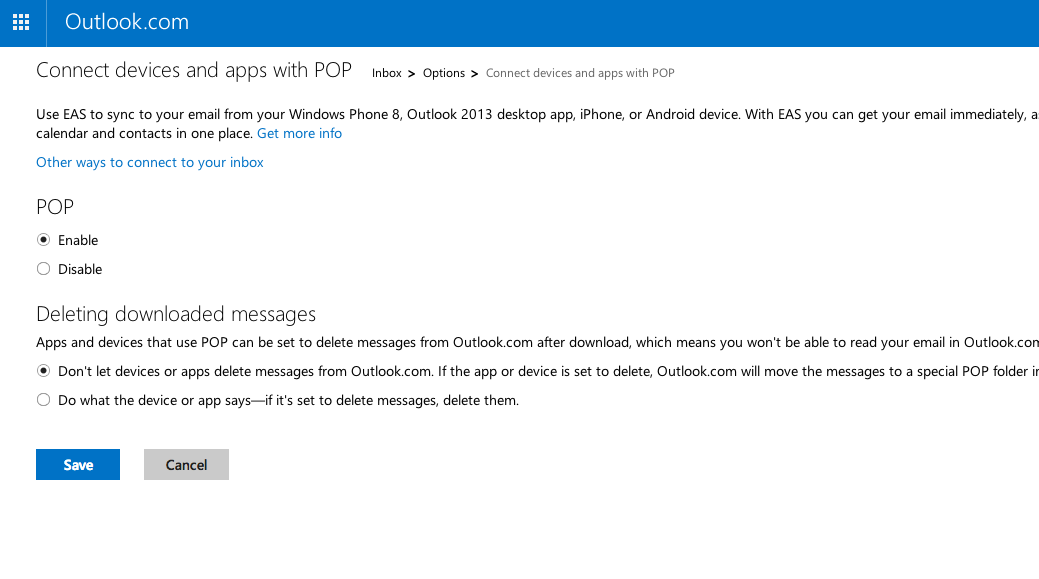
Task: Click the Deleting downloaded messages heading
Action: 176,314
